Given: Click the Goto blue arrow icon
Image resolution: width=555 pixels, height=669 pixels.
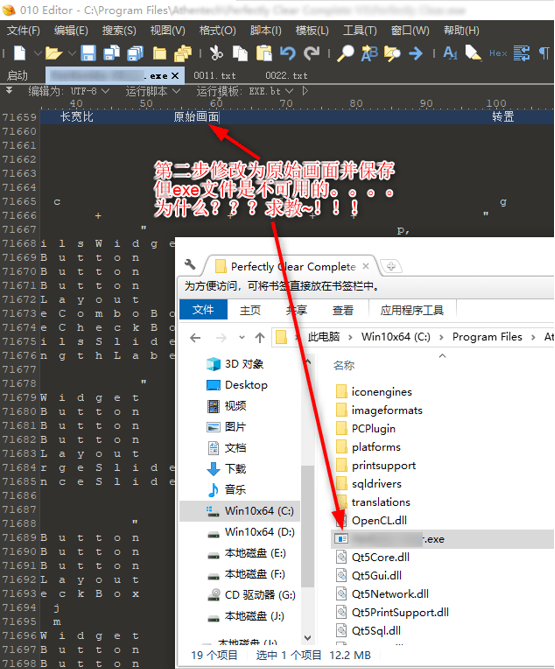Looking at the screenshot, I should tap(416, 53).
